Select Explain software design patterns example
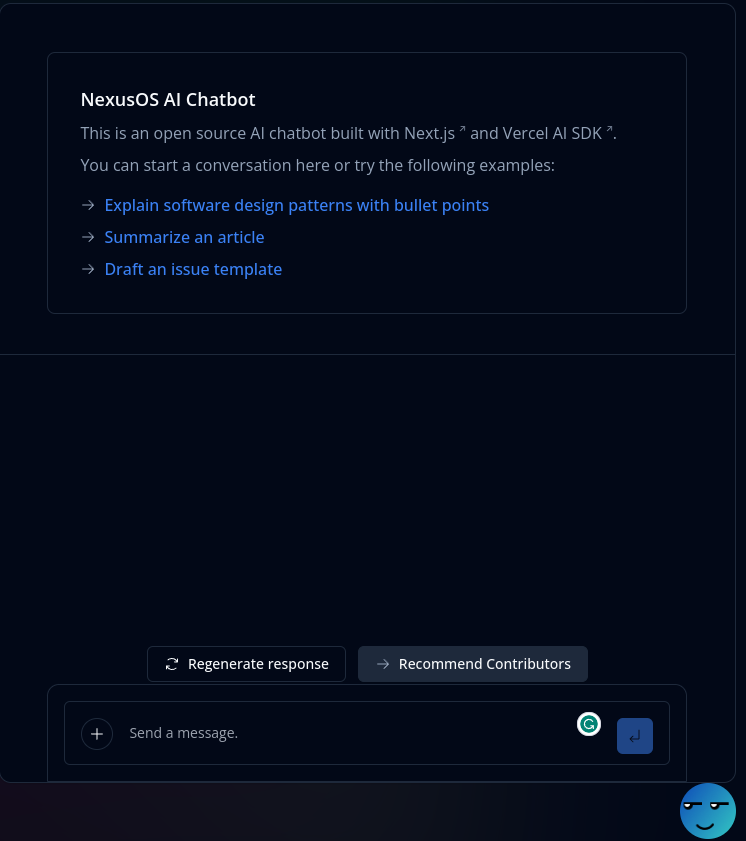The height and width of the screenshot is (841, 746). [x=296, y=205]
